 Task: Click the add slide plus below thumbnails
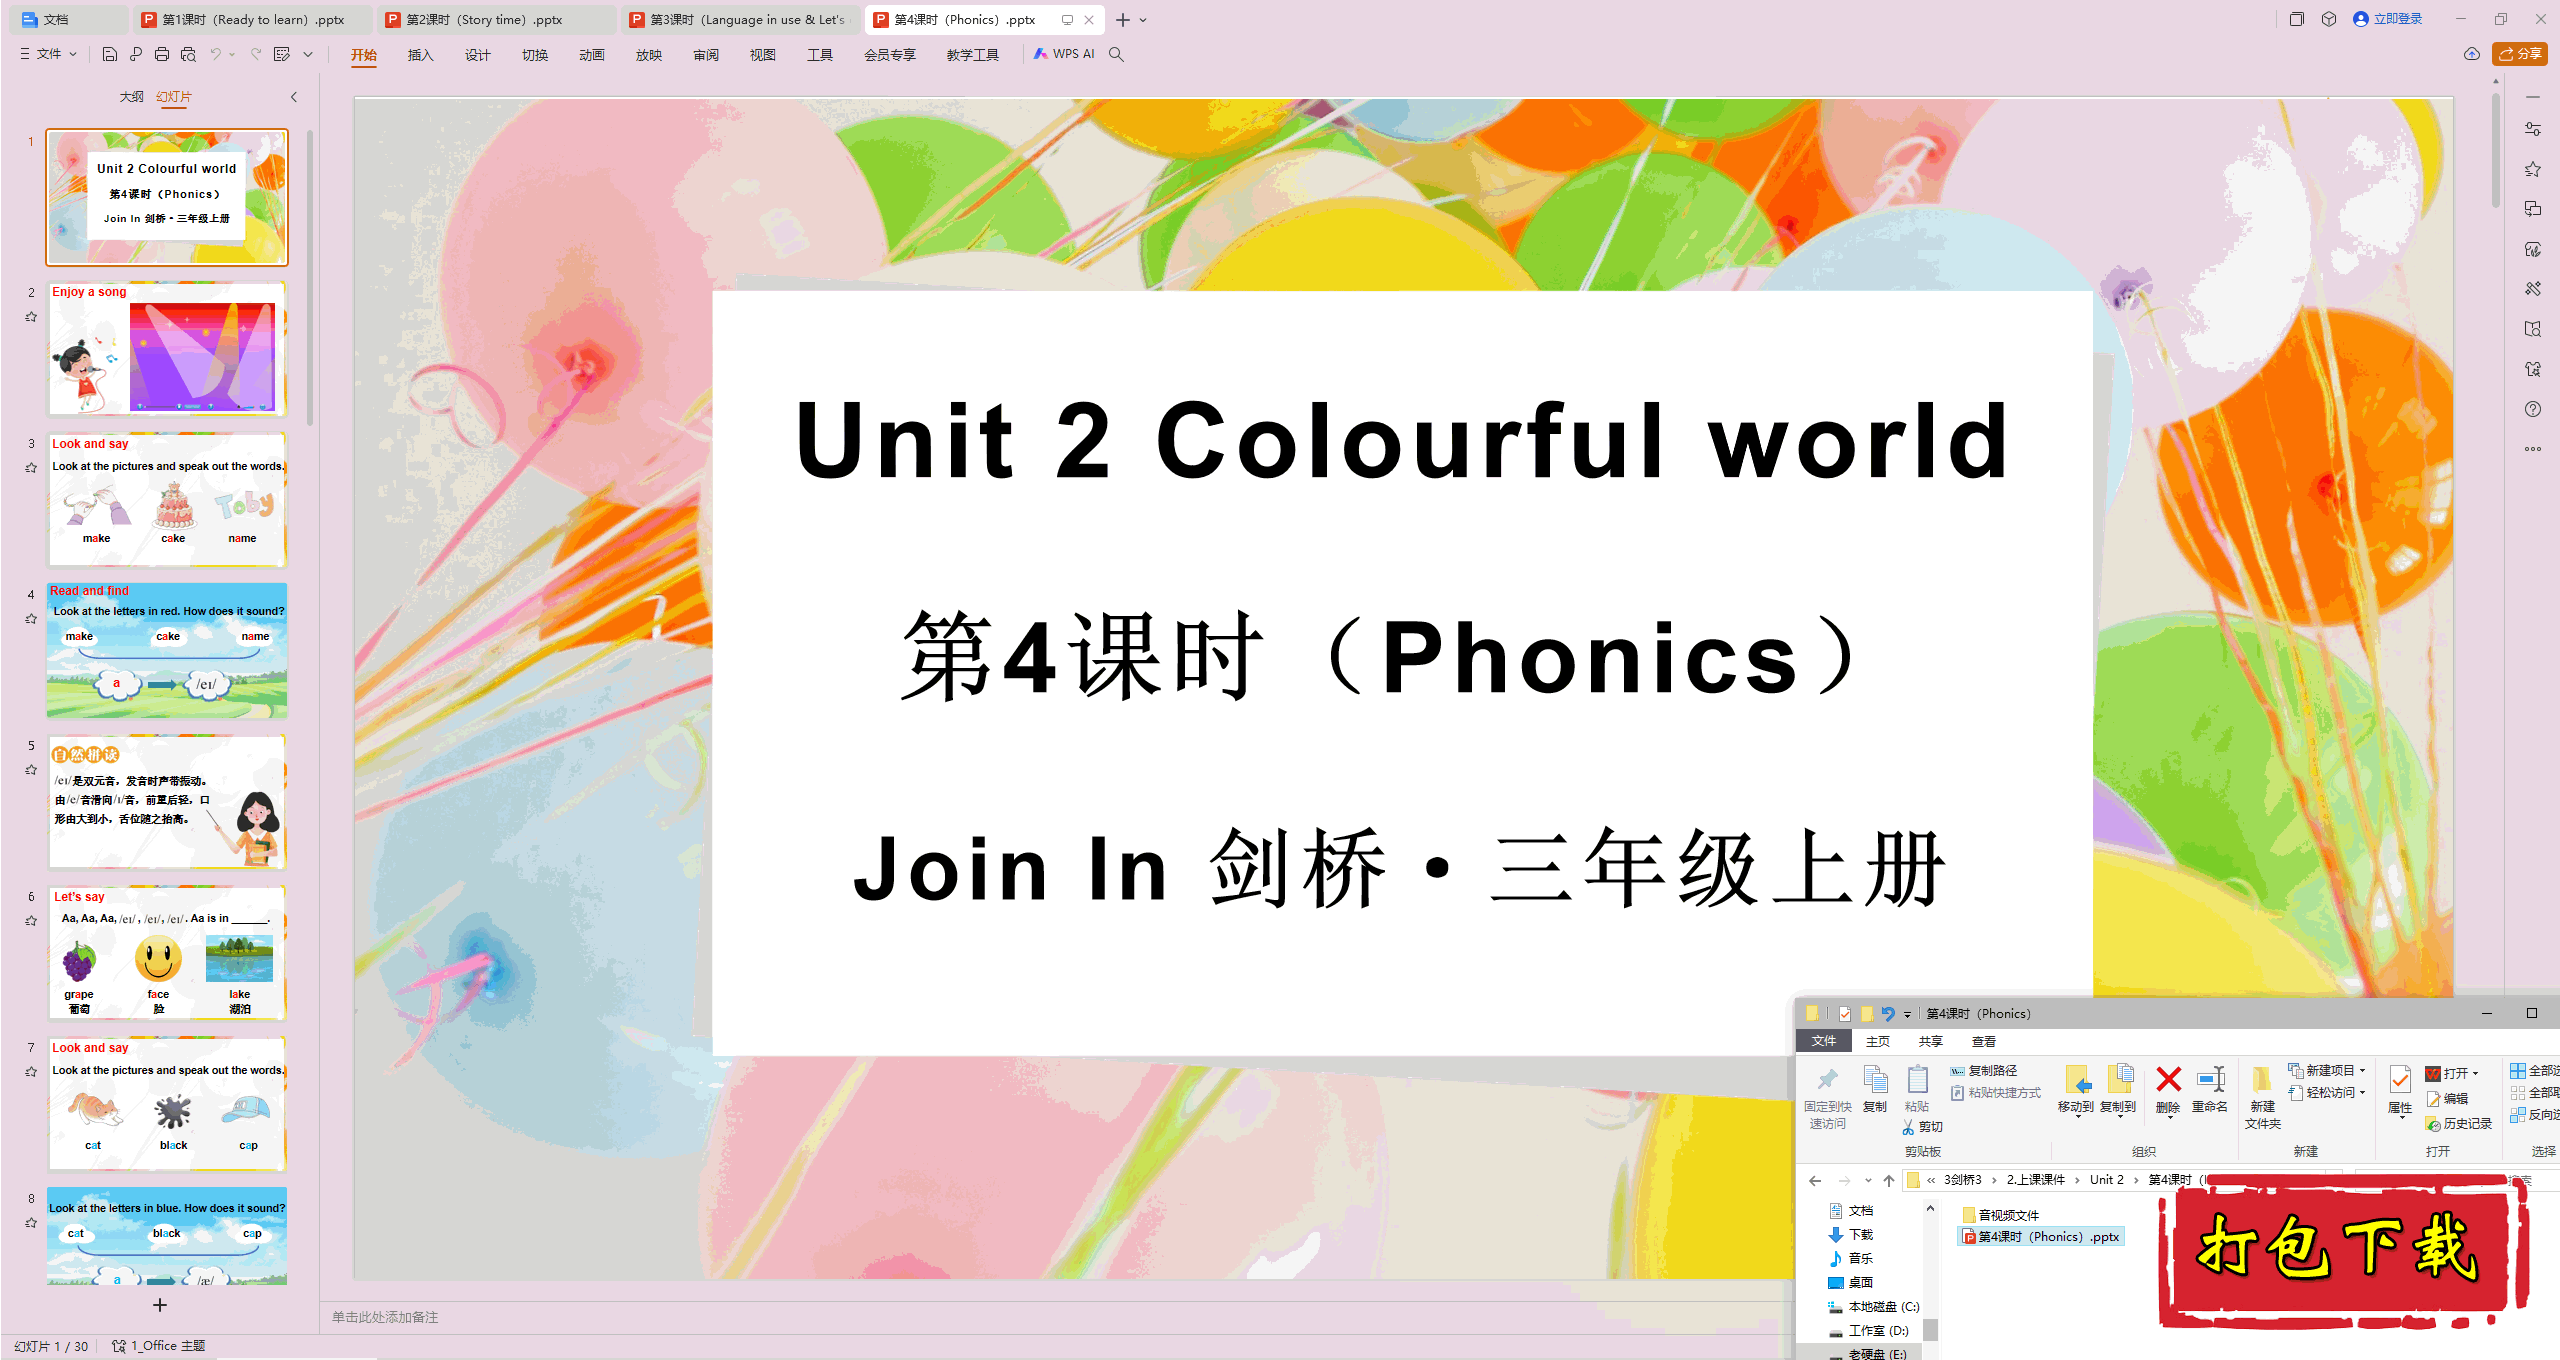pos(160,1305)
